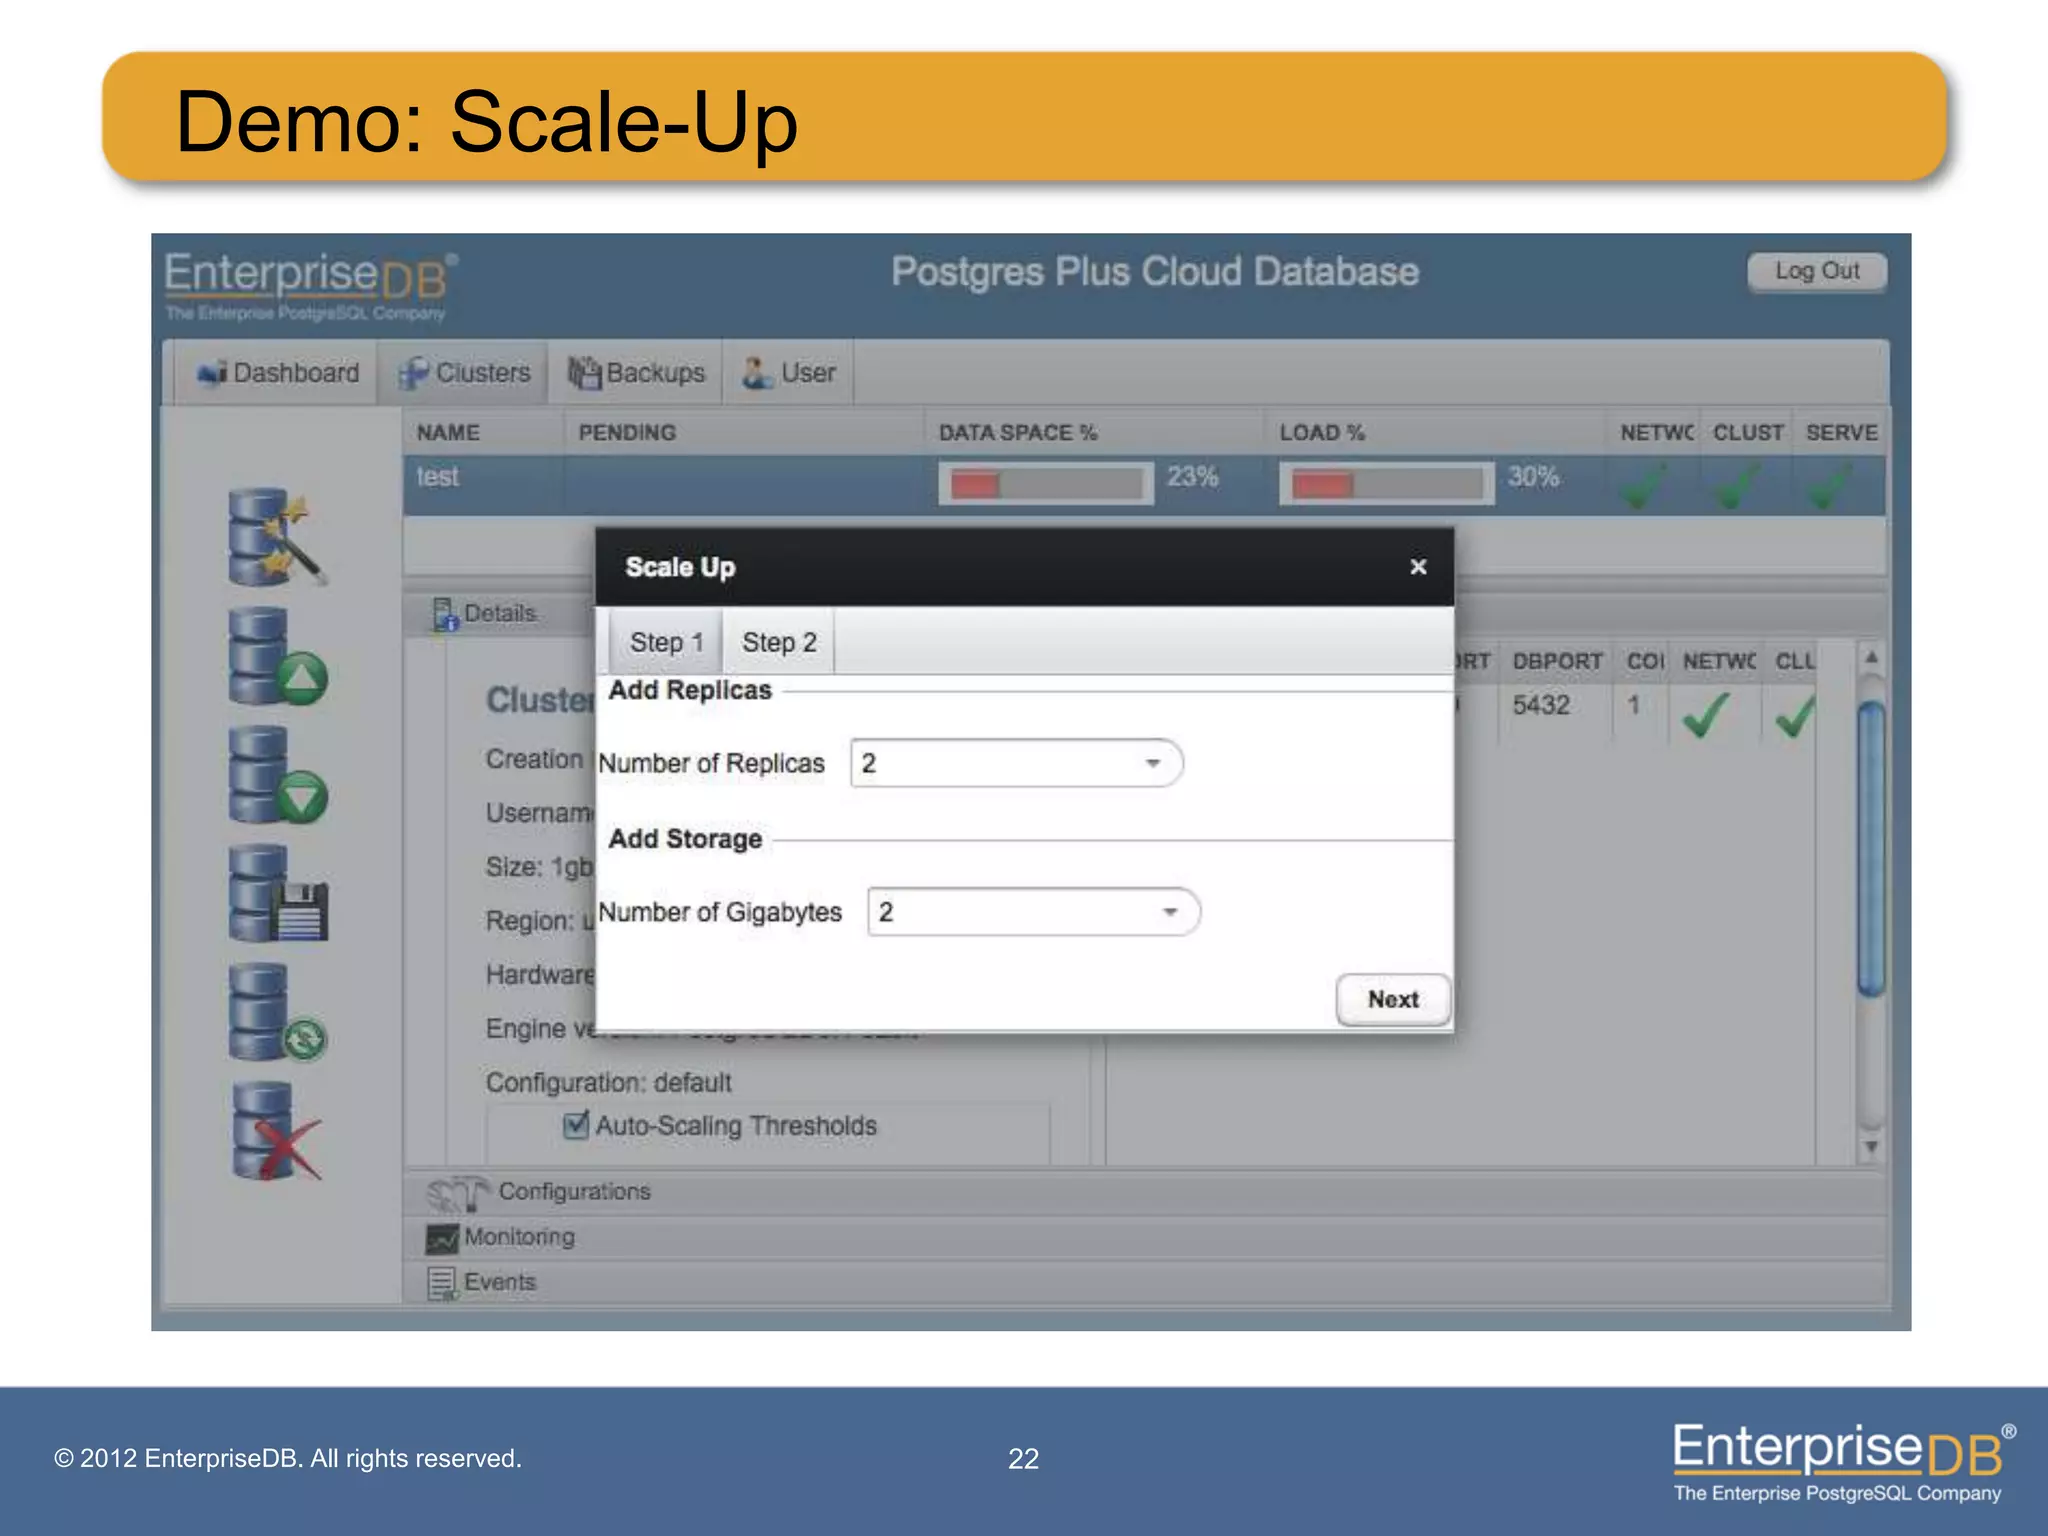Click the backup database floppy icon

[x=277, y=893]
